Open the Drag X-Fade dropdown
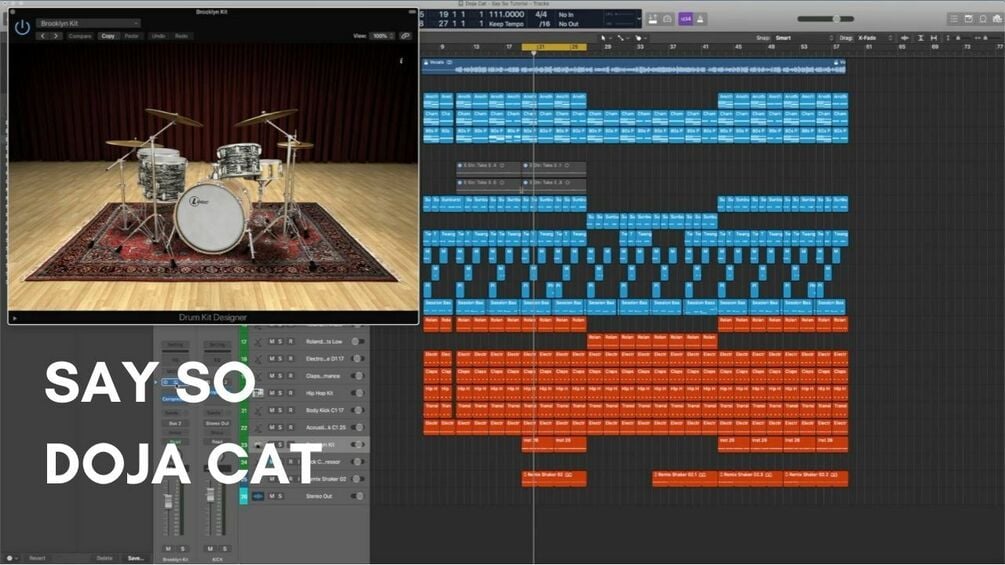The height and width of the screenshot is (565, 1005). click(874, 38)
